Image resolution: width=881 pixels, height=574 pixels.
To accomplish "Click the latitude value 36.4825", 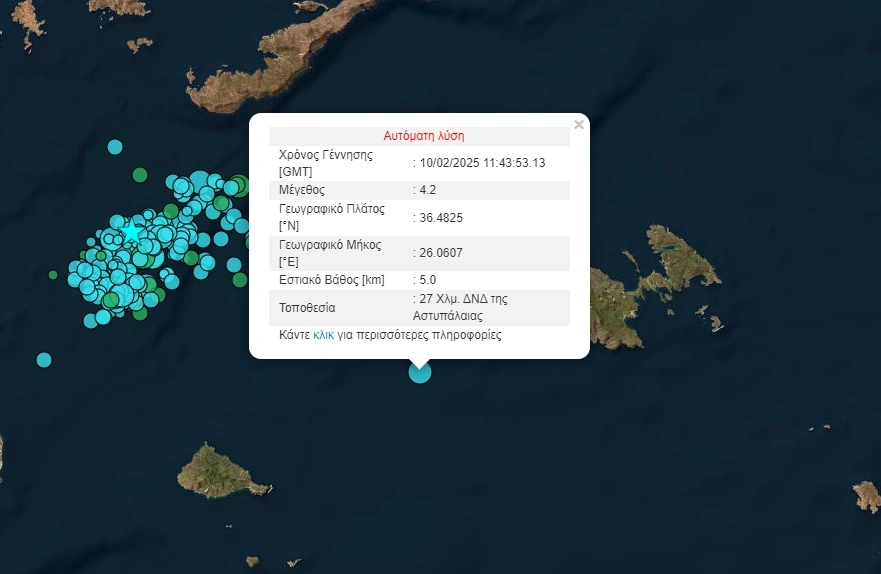I will click(442, 217).
